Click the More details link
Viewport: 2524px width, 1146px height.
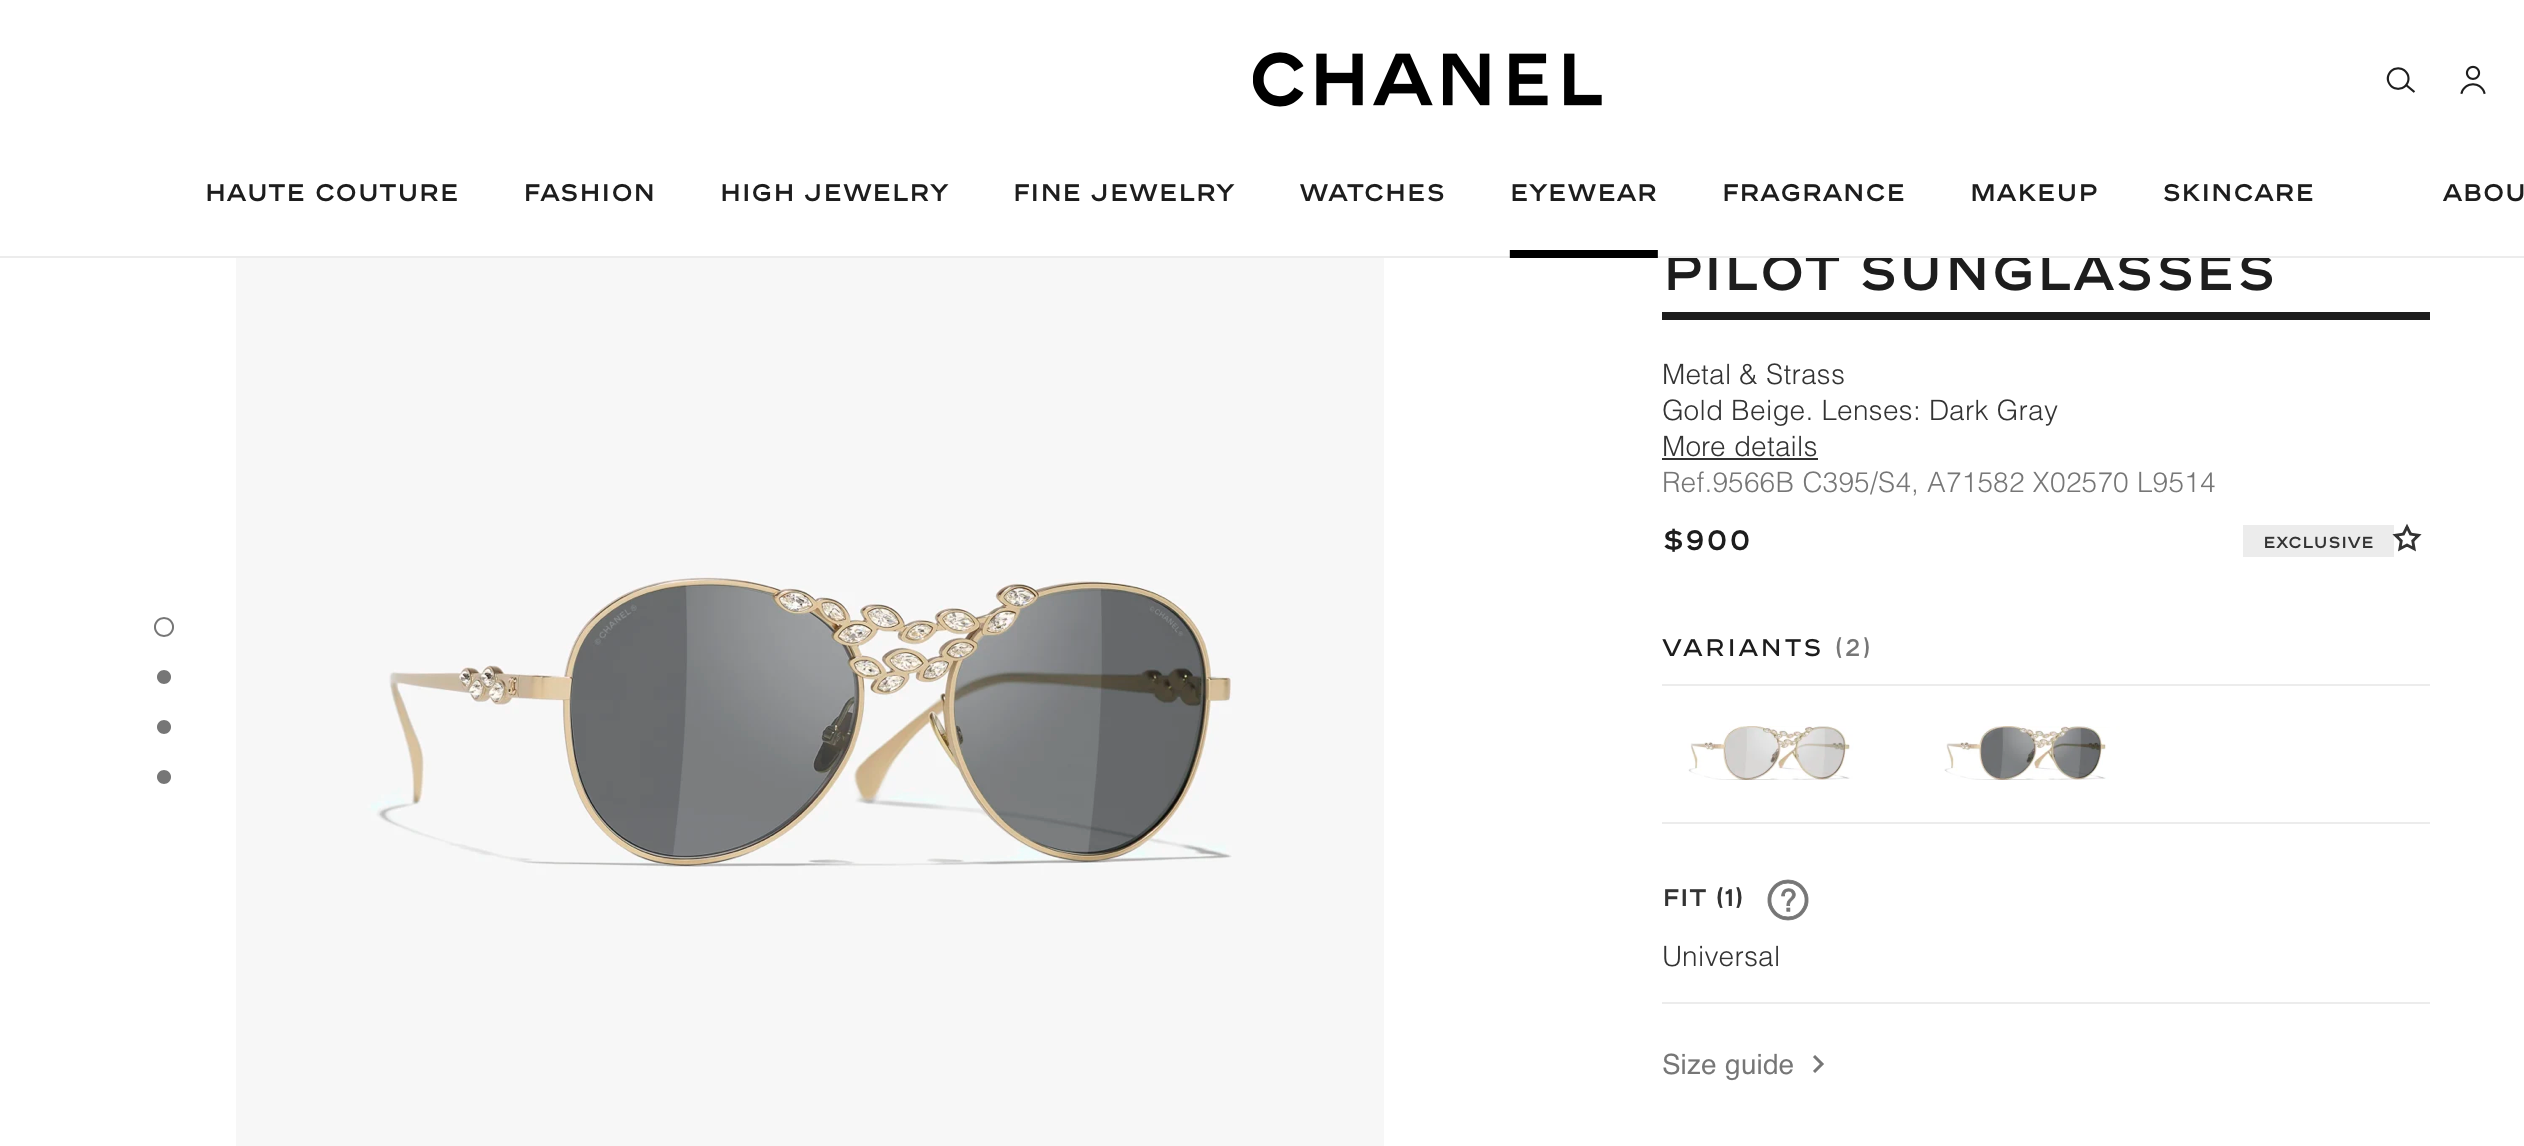tap(1739, 446)
